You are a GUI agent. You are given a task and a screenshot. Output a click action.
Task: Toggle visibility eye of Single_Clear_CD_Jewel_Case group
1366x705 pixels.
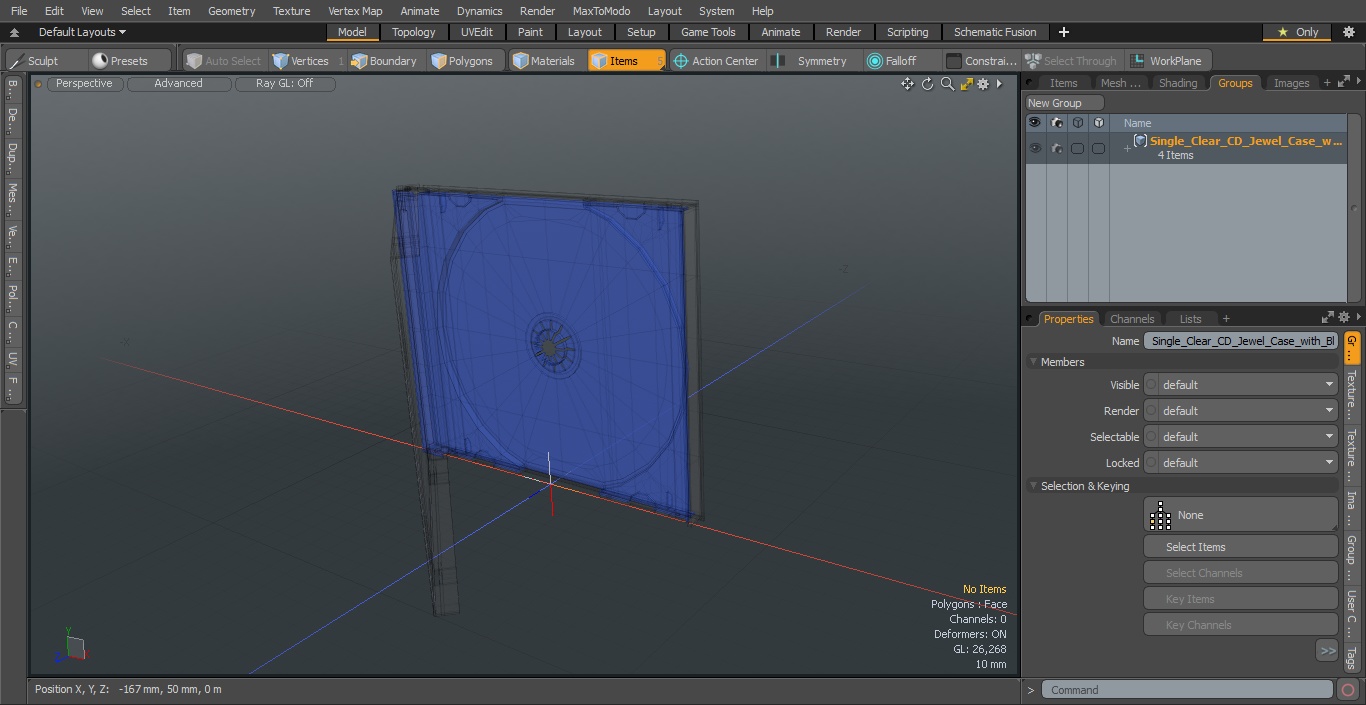click(x=1035, y=148)
